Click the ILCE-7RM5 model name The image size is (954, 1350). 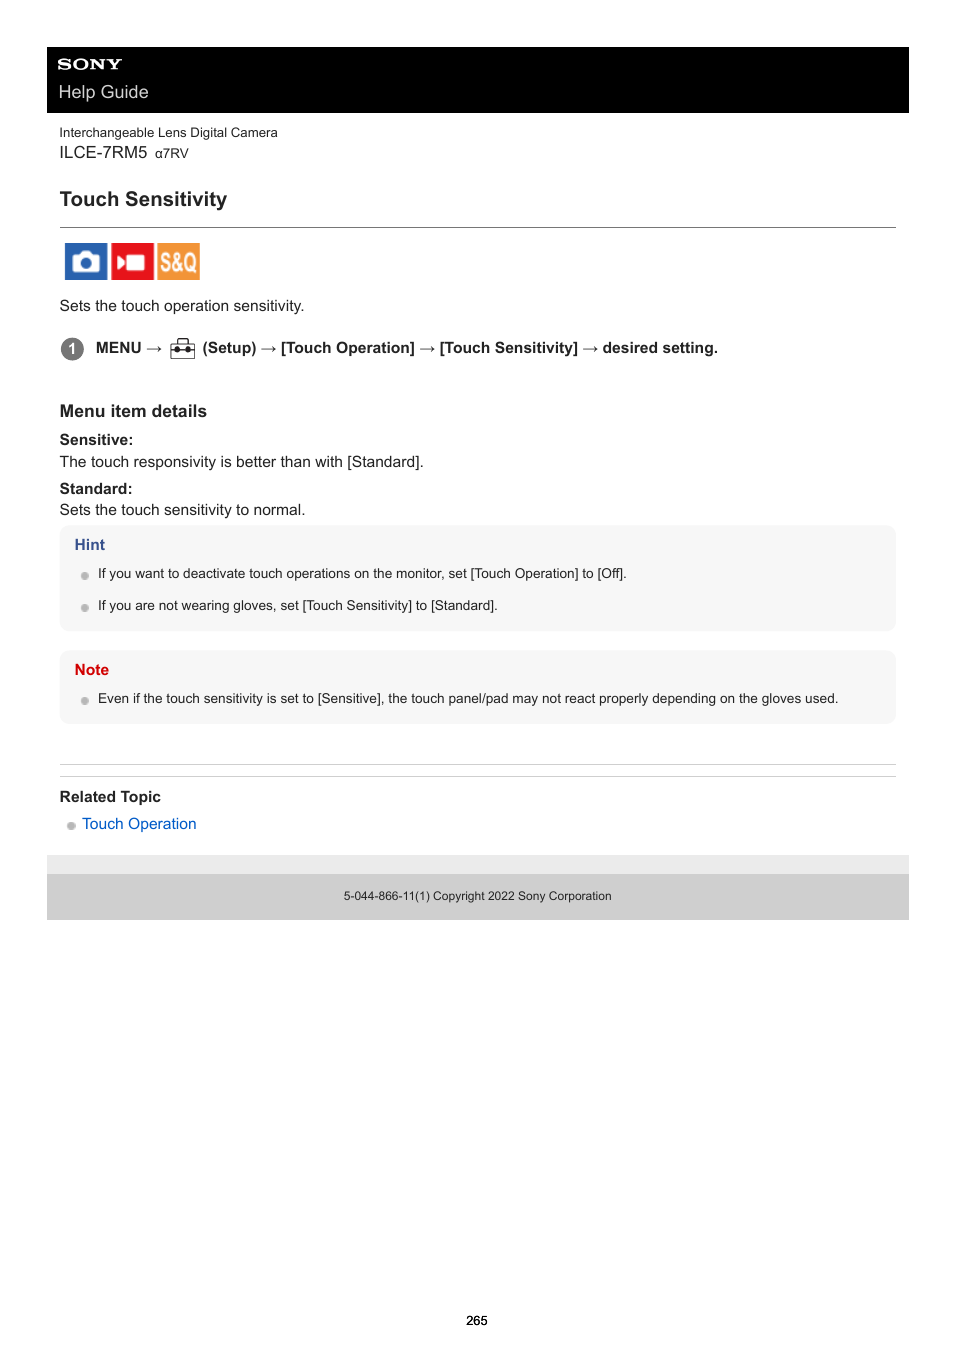103,153
